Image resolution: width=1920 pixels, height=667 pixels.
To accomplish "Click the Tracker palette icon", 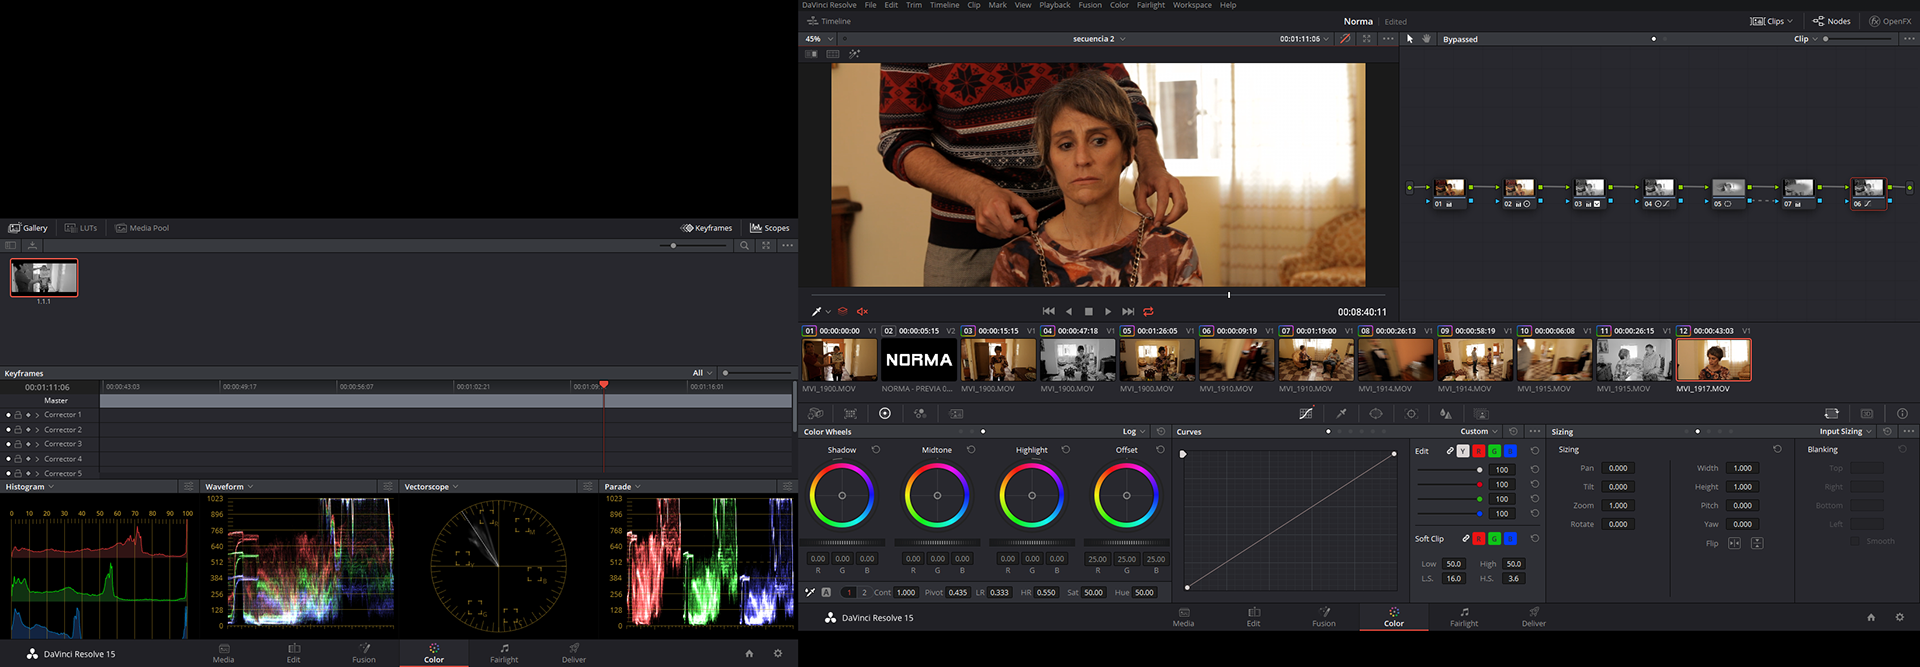I will tap(1411, 414).
